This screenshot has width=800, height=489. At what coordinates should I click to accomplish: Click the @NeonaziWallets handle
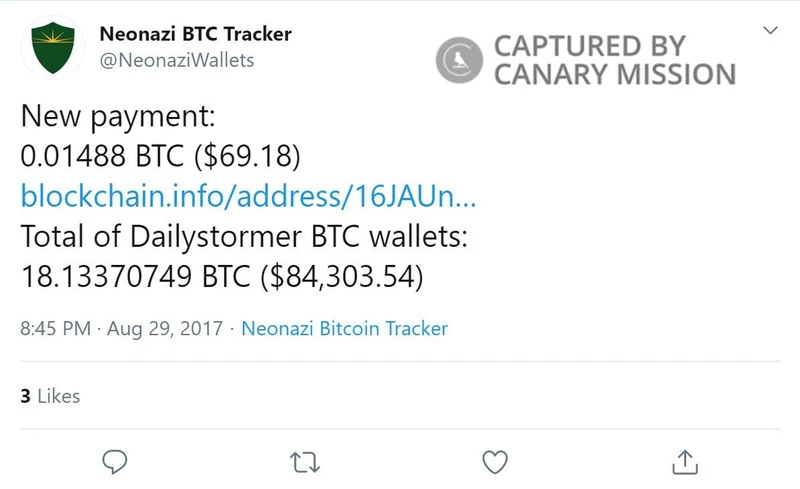(x=177, y=60)
